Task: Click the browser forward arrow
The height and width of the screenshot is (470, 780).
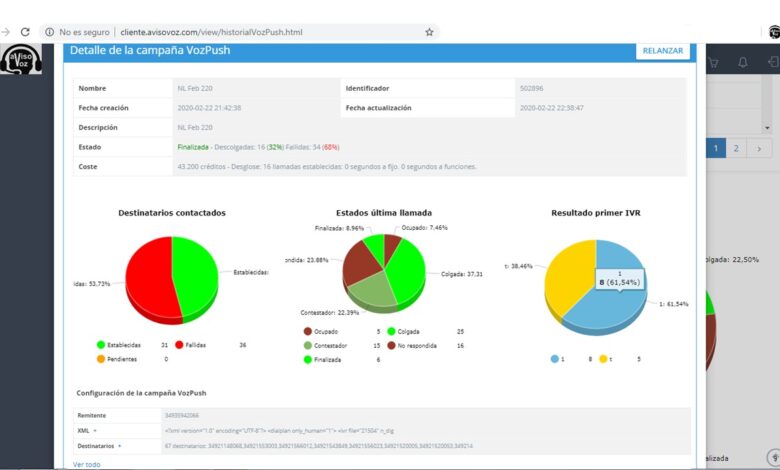Action: pyautogui.click(x=5, y=32)
